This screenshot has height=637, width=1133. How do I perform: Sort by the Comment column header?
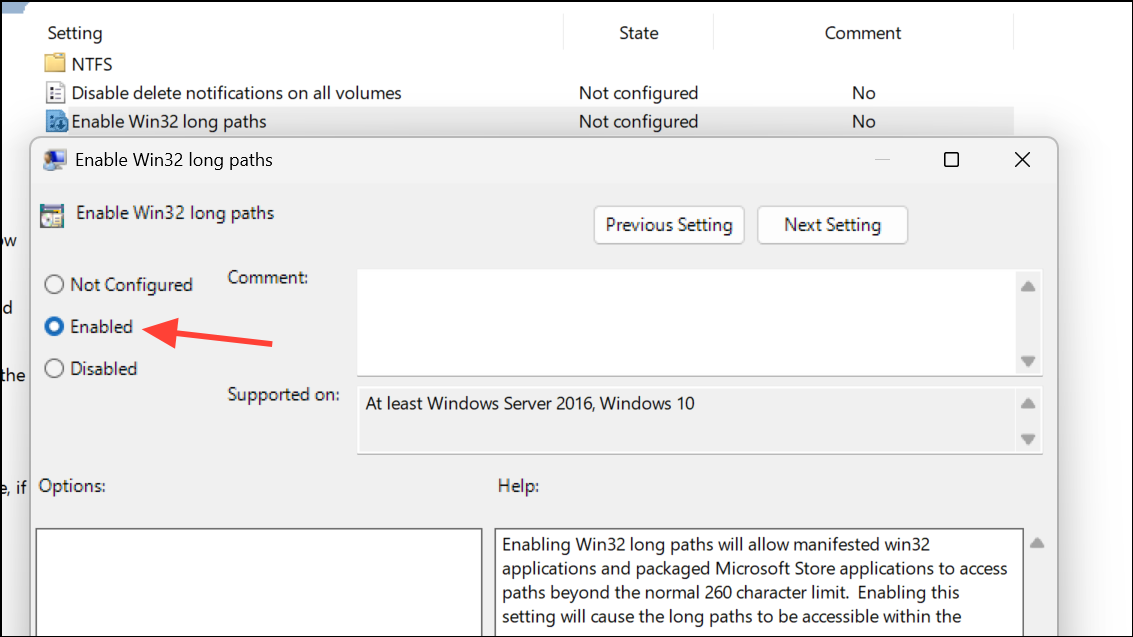click(x=862, y=32)
